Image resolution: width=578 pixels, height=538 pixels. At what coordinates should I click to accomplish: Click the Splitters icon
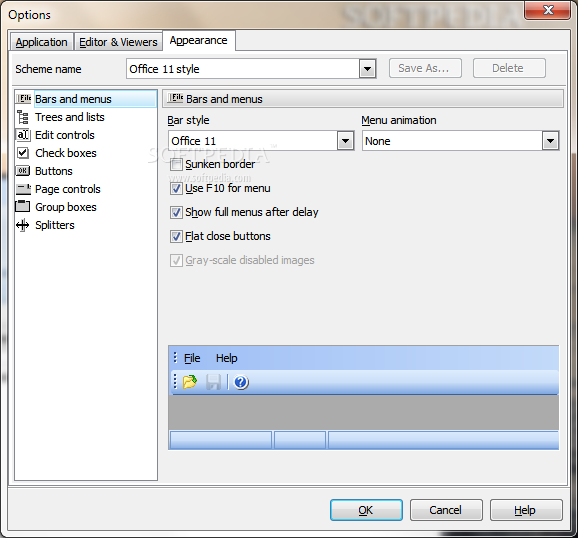pos(22,225)
